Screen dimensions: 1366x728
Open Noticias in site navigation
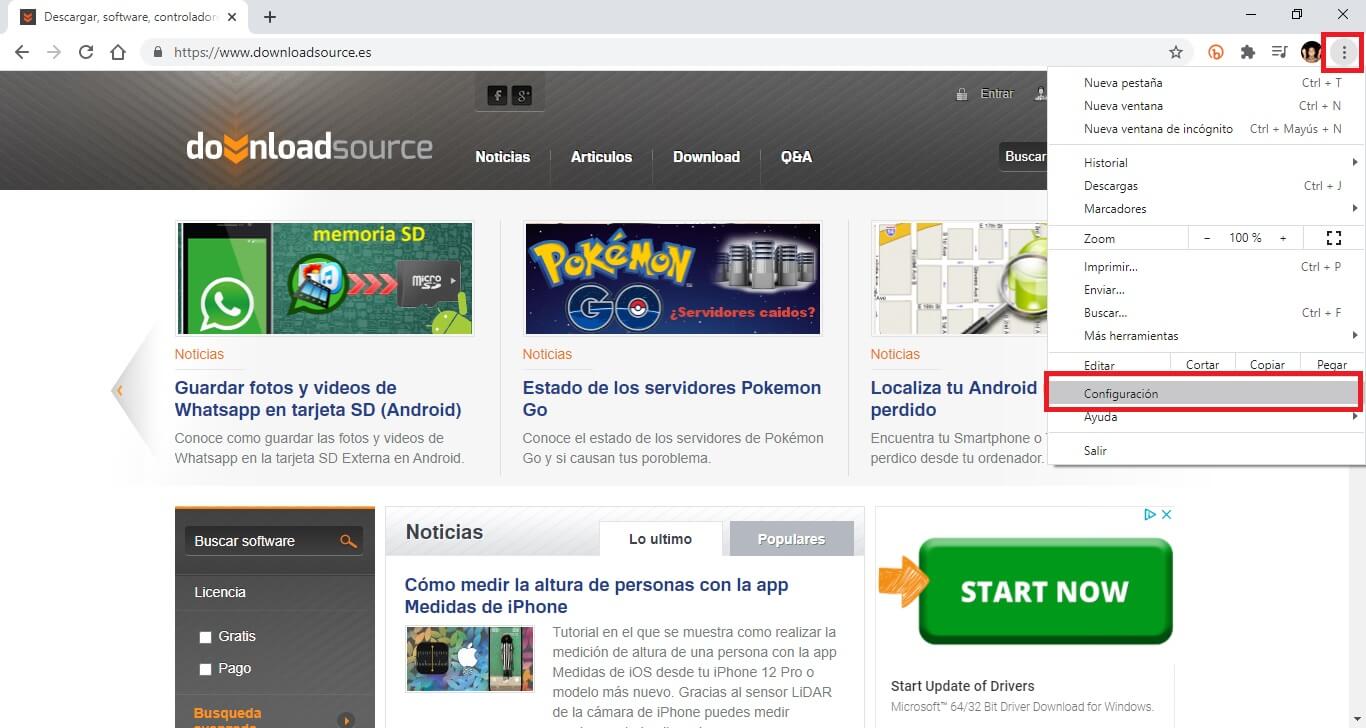pos(503,157)
